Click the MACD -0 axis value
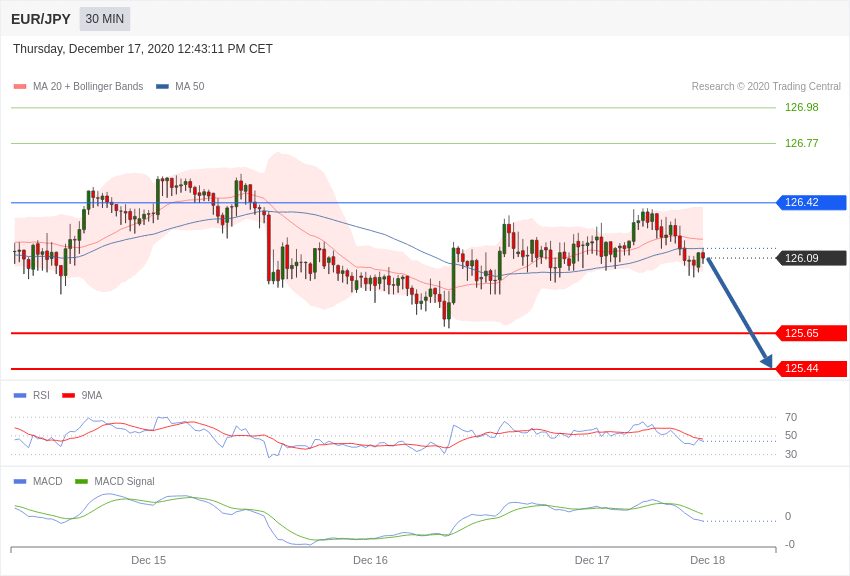850x576 pixels. pos(789,544)
